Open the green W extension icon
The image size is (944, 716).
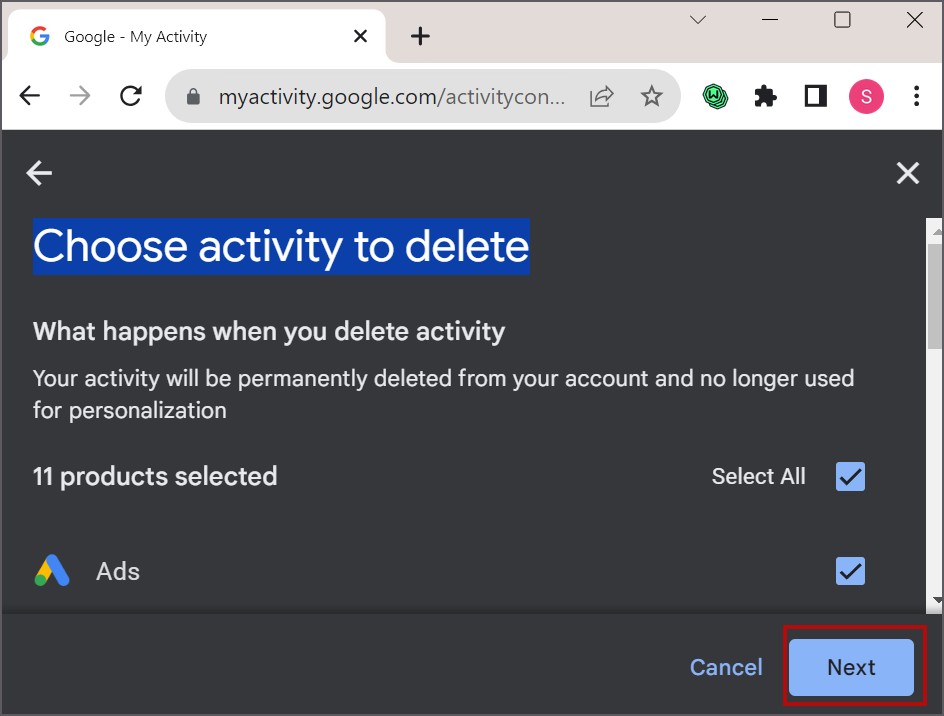[x=715, y=96]
